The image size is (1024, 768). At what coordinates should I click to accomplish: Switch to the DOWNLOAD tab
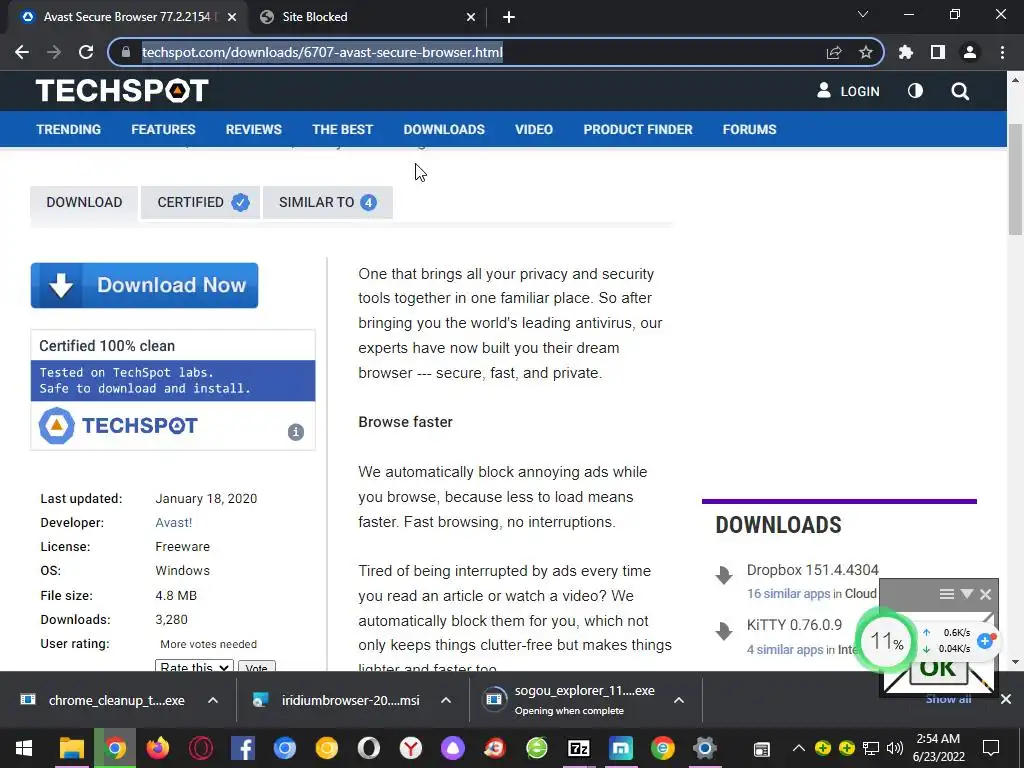click(84, 202)
